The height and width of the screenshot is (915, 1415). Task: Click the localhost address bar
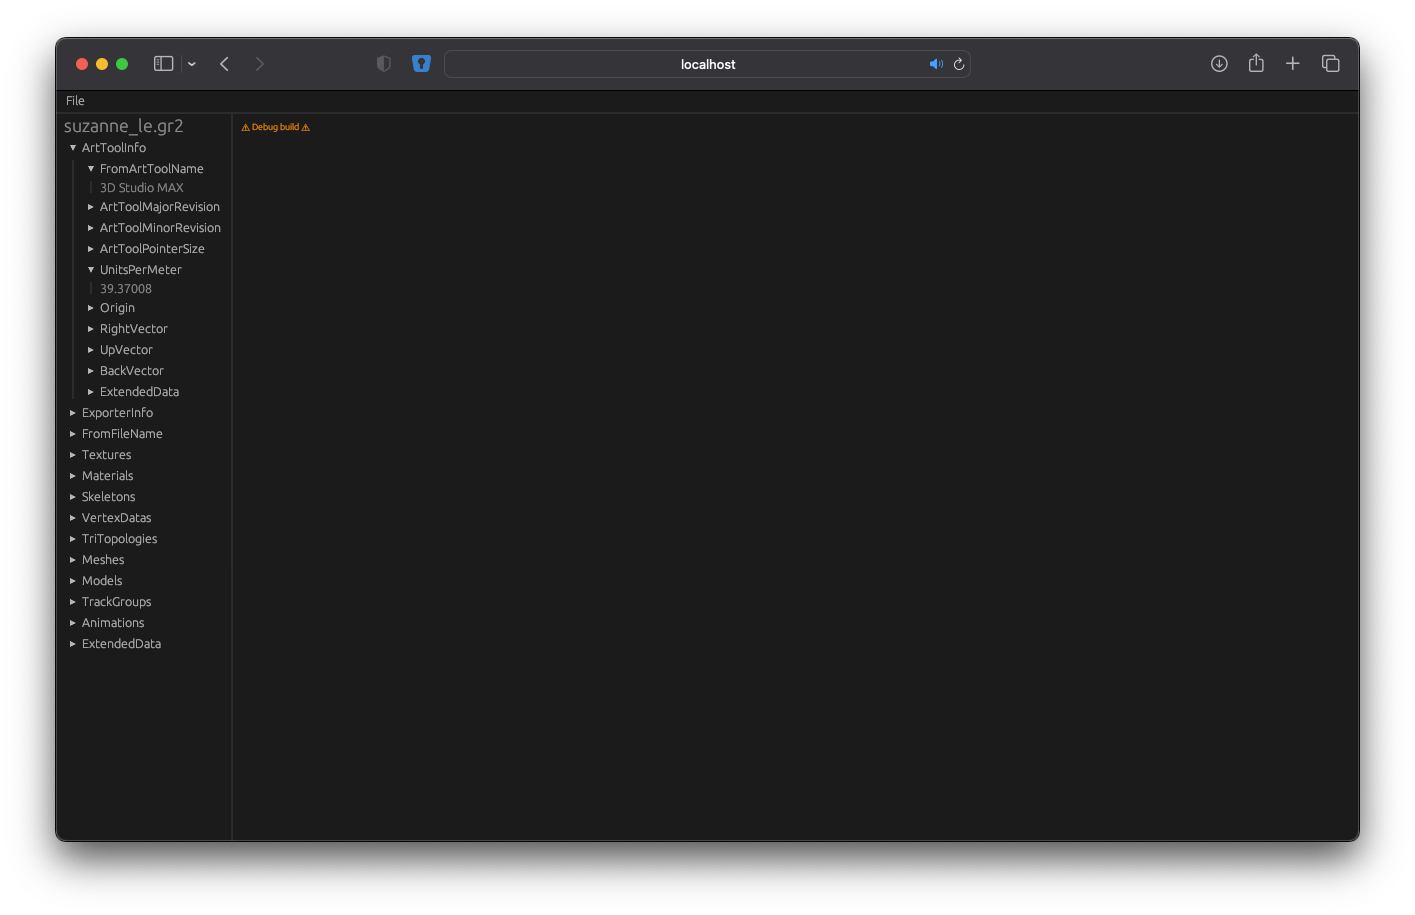coord(707,64)
